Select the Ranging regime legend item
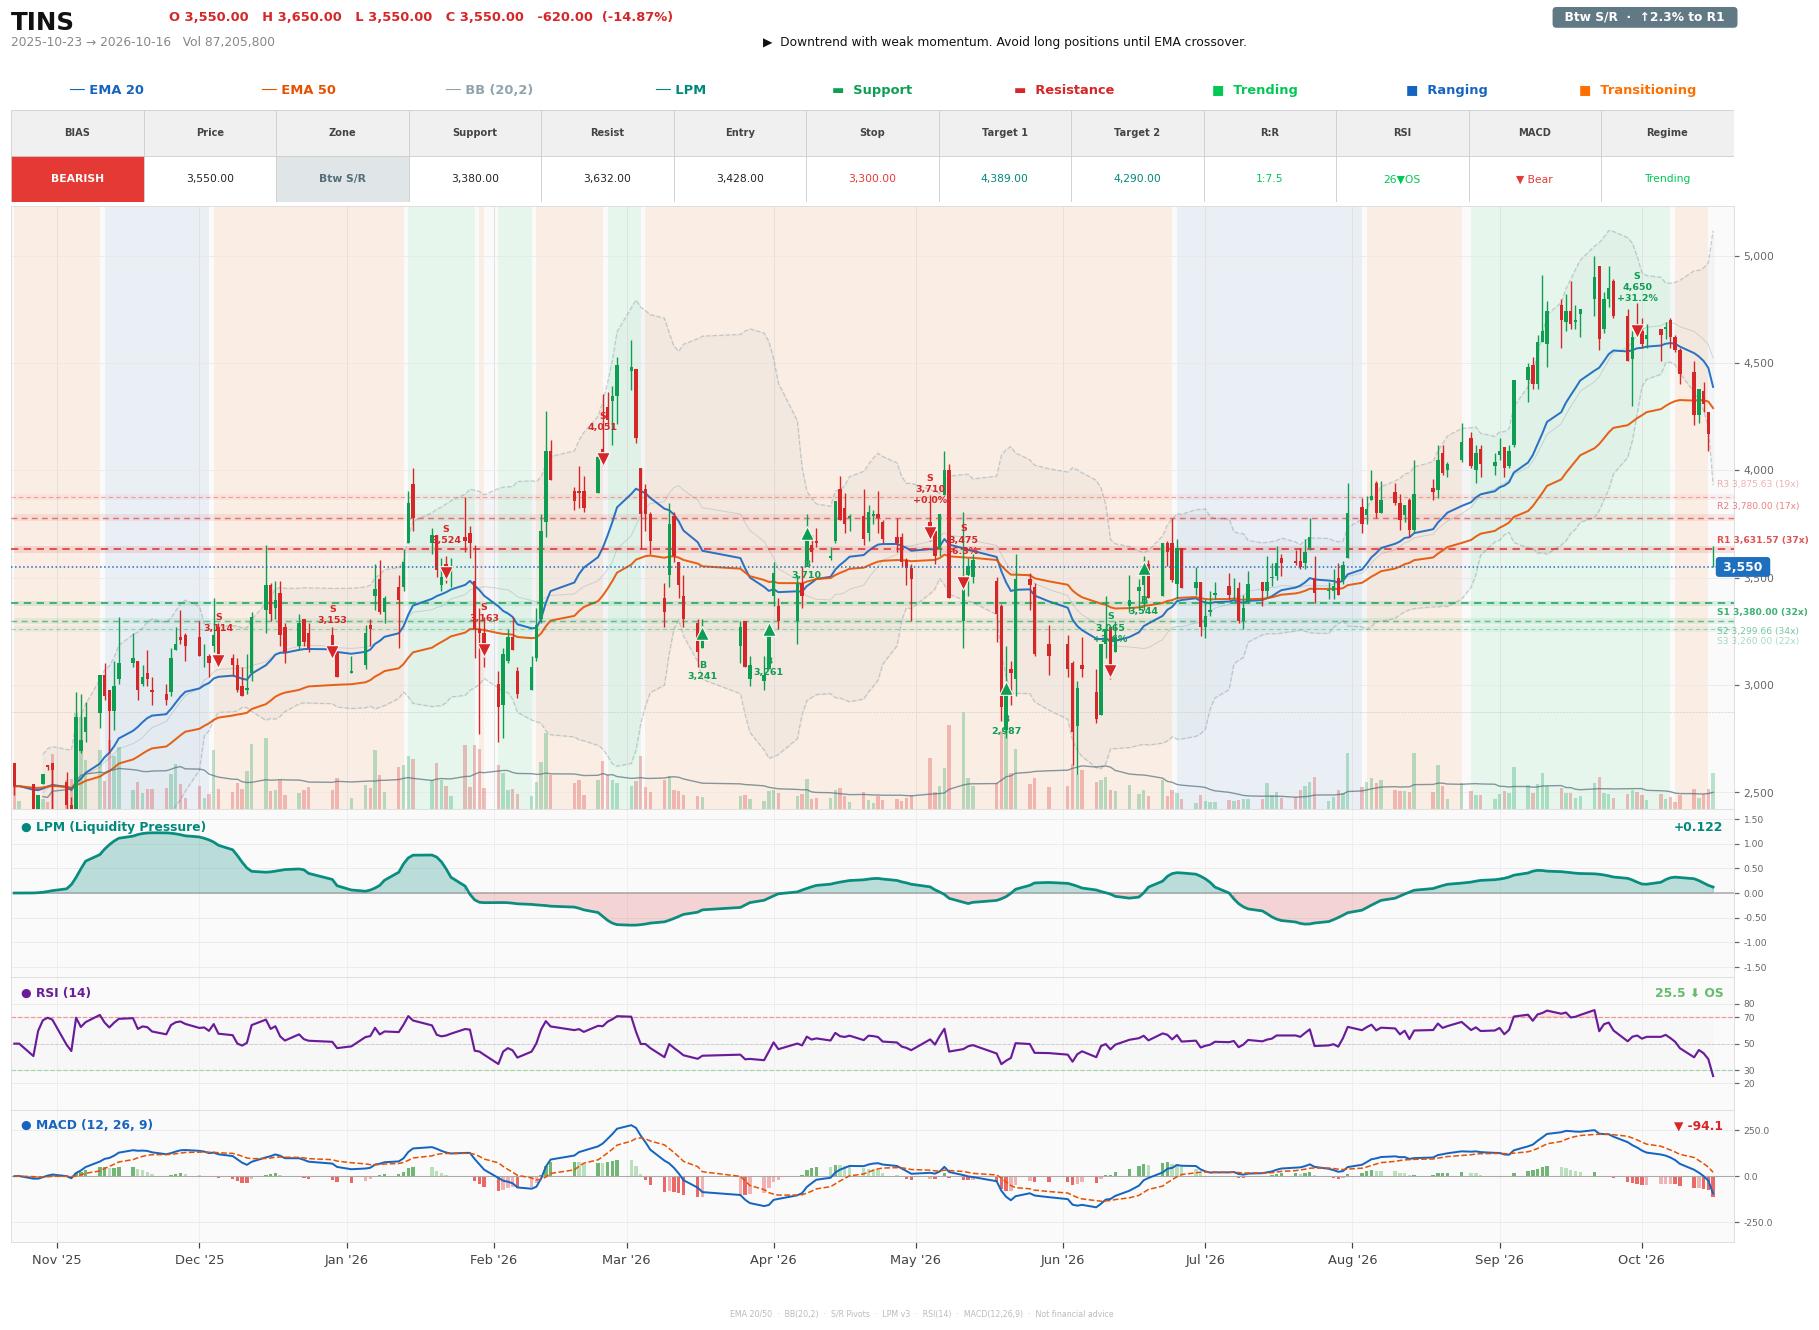 pyautogui.click(x=1447, y=90)
